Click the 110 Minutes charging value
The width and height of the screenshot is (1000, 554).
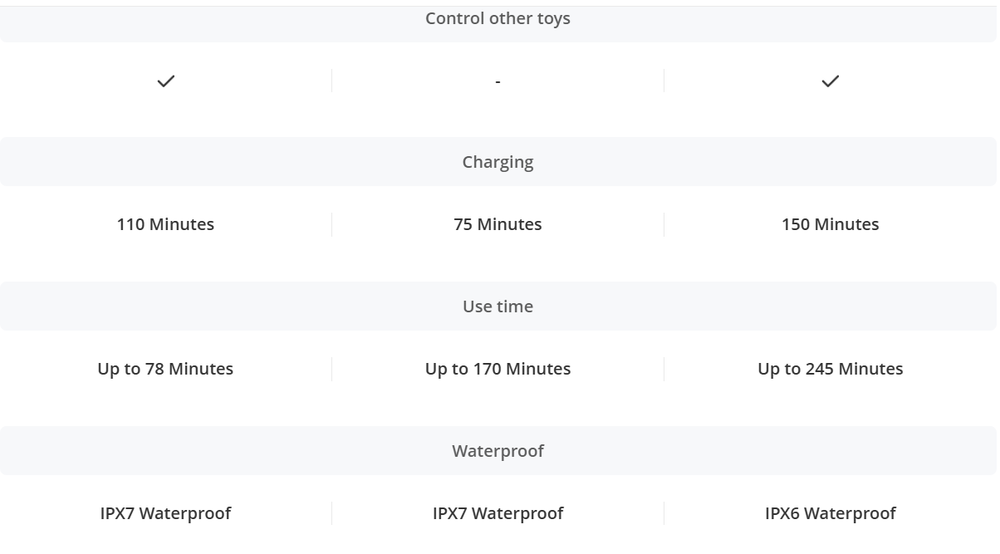point(166,225)
